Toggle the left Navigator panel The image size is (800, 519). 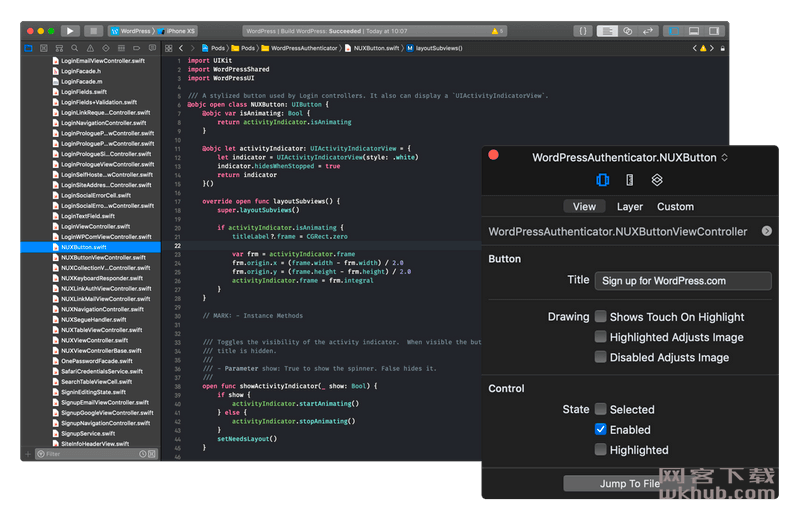[674, 31]
